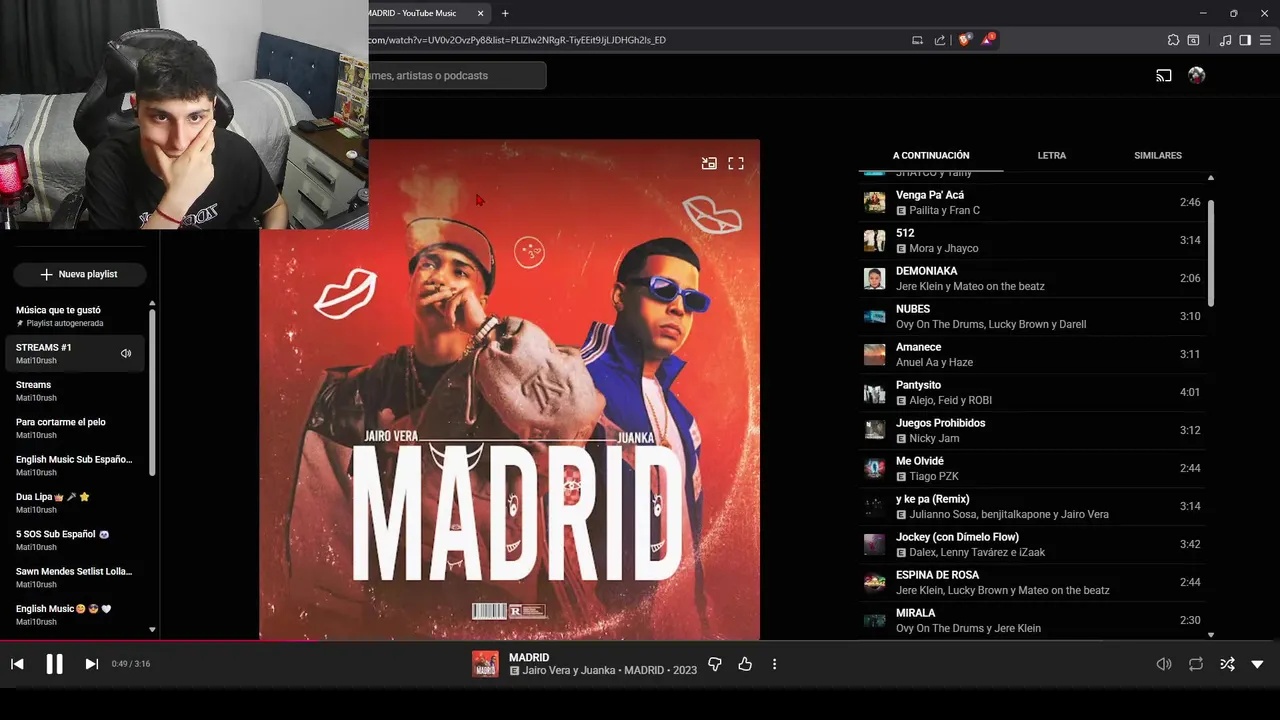Like the song MADRID
Screen dimensions: 1280x720
pyautogui.click(x=745, y=664)
